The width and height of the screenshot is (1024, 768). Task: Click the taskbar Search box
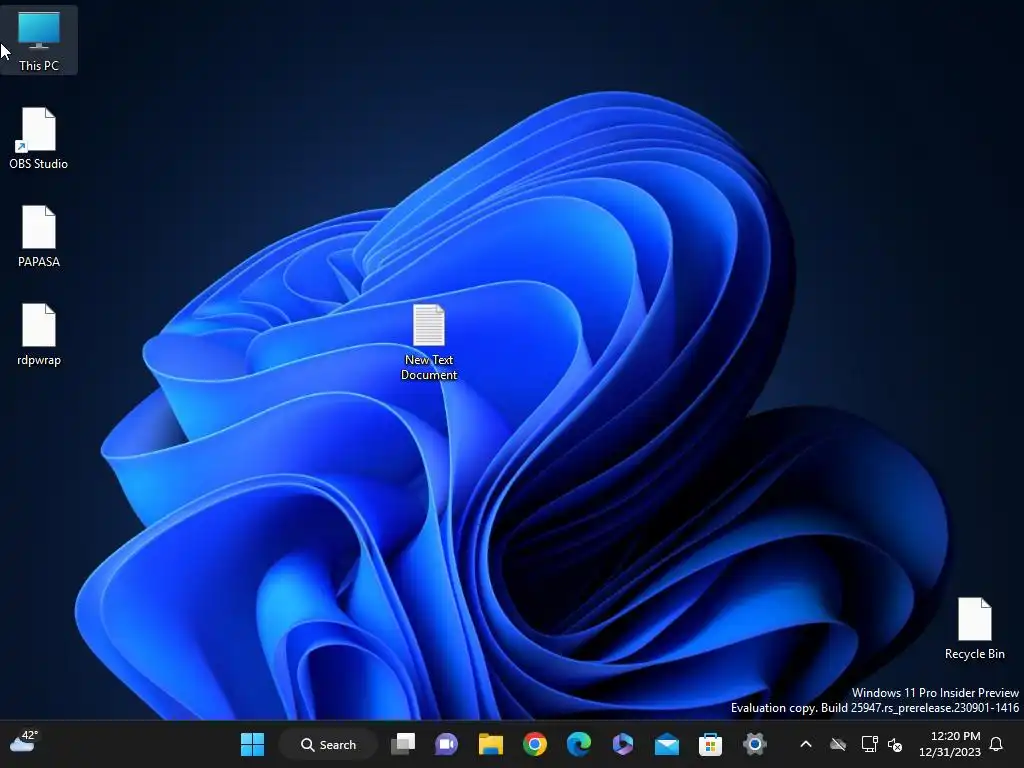click(x=328, y=744)
